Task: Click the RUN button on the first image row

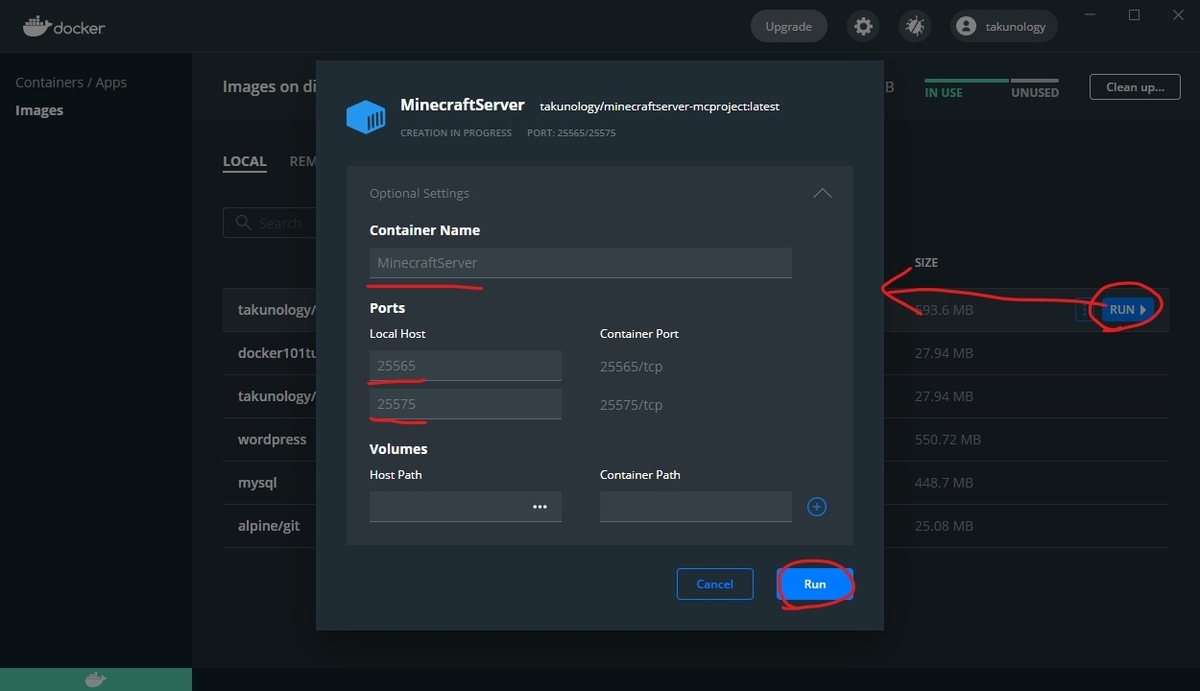Action: click(1128, 310)
